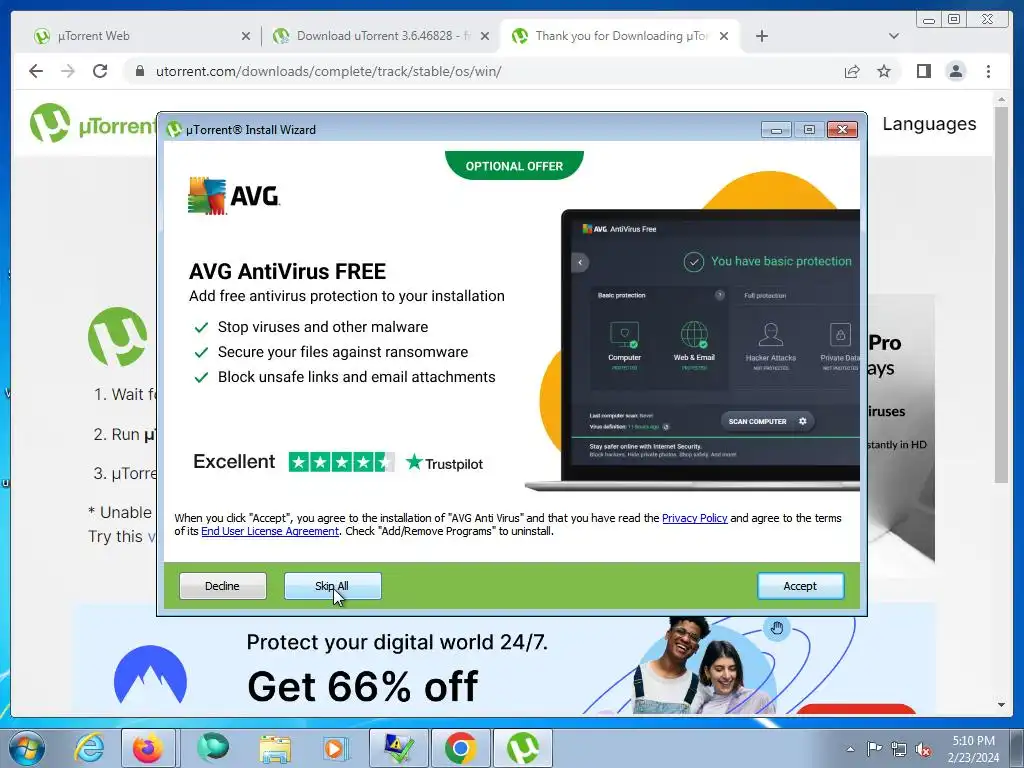
Task: Click the Skip All button
Action: [x=332, y=586]
